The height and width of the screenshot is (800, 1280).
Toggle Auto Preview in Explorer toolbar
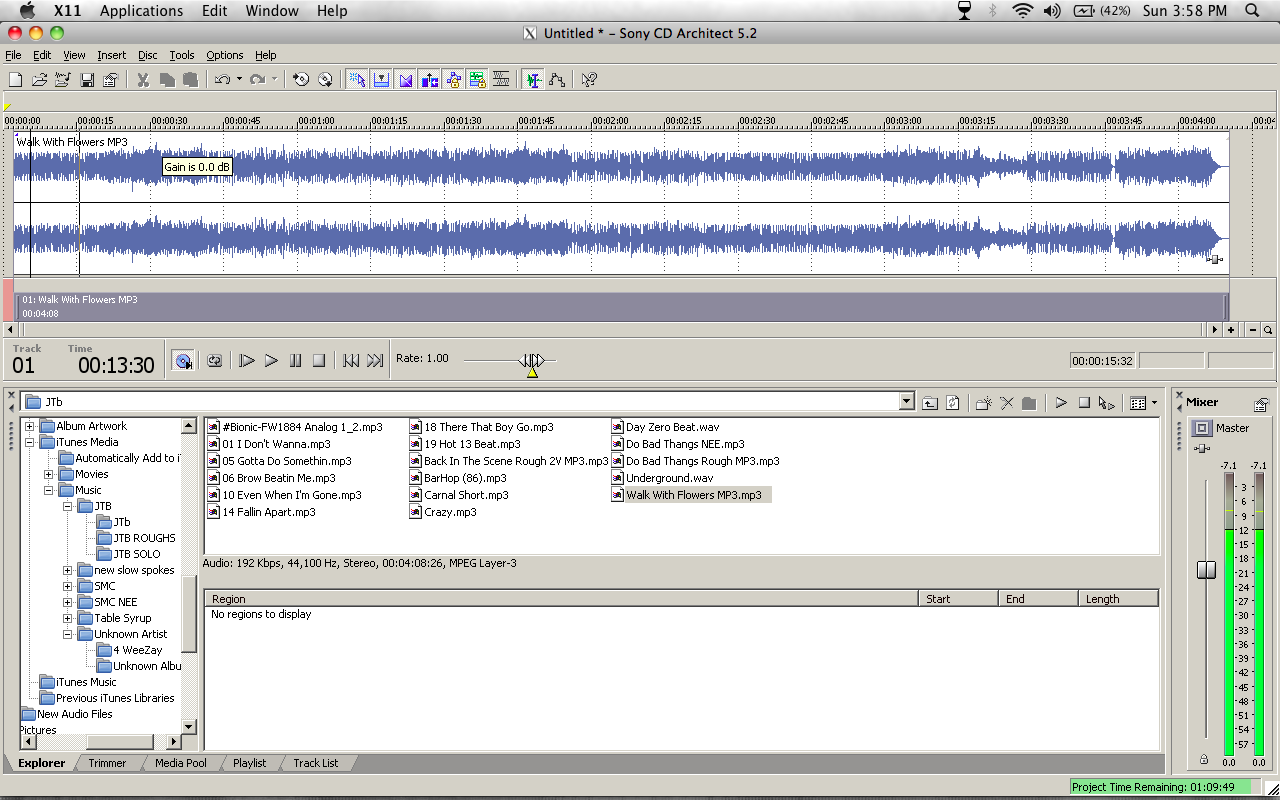point(1106,403)
